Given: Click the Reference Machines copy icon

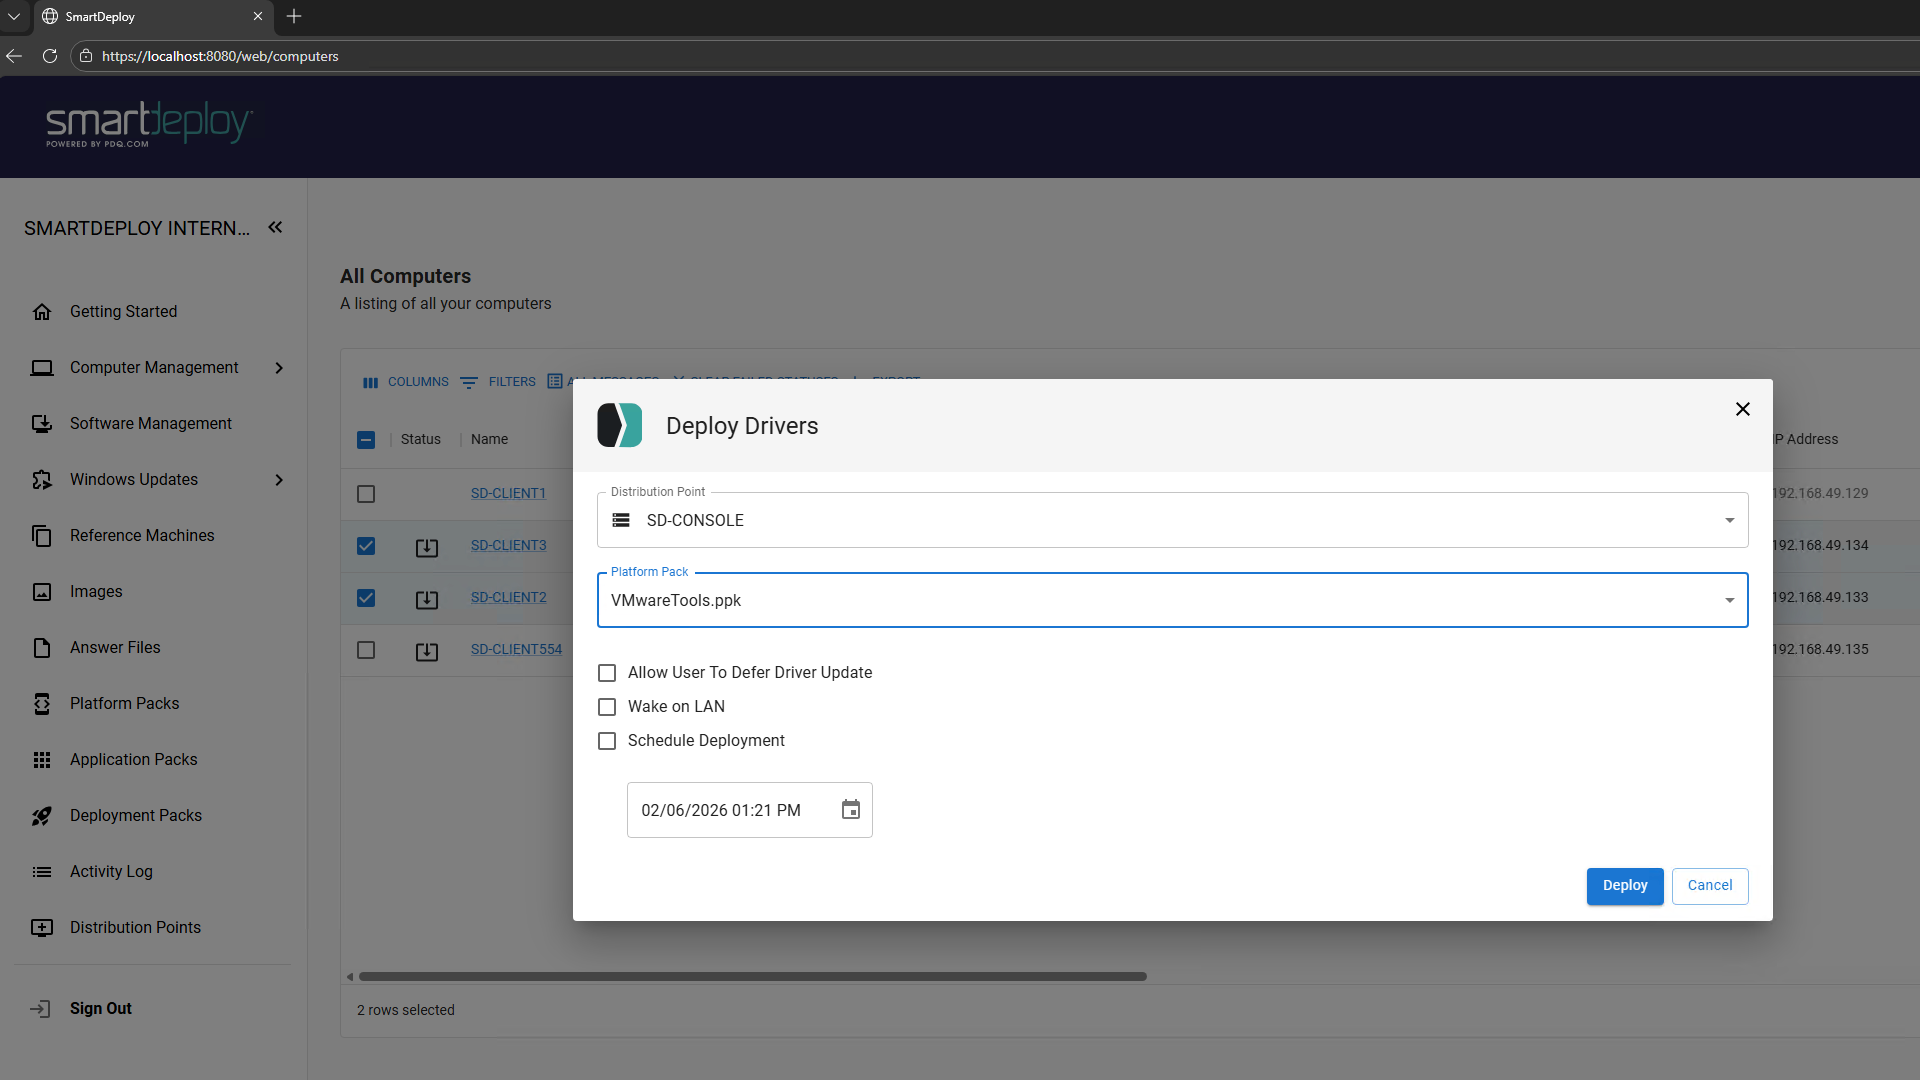Looking at the screenshot, I should click(x=42, y=536).
